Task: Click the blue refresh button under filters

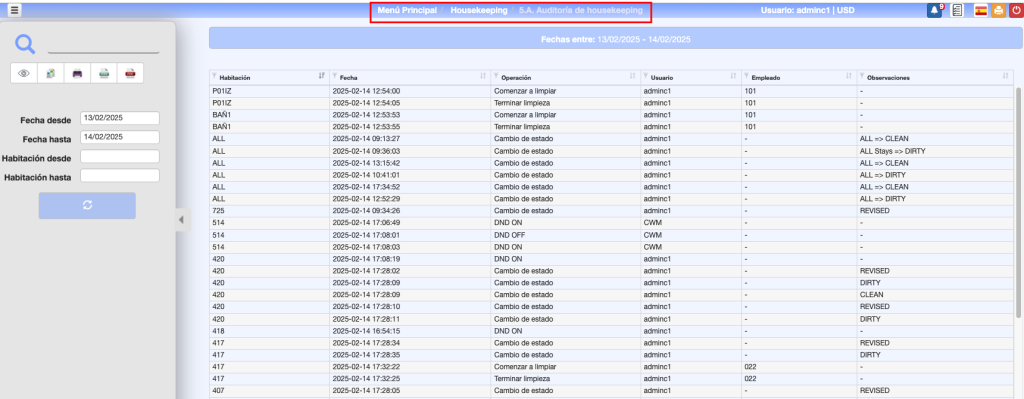Action: (x=88, y=205)
